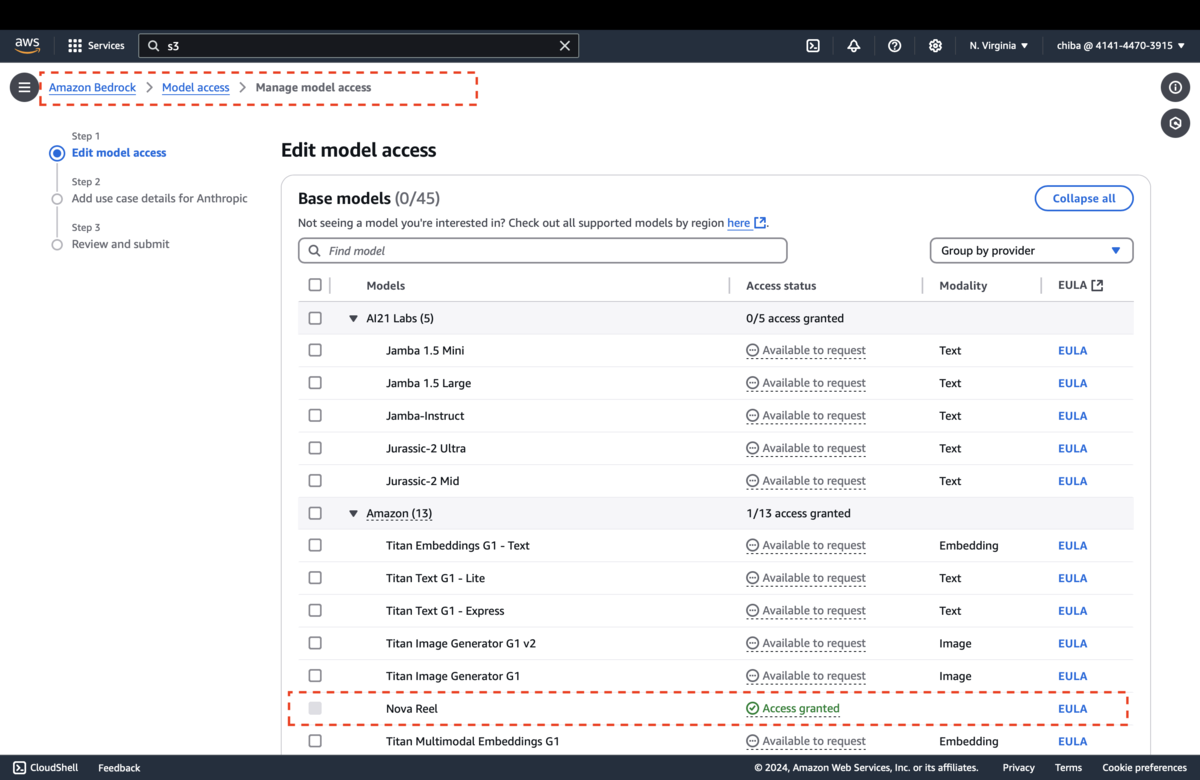1200x780 pixels.
Task: Collapse the Amazon group
Action: pos(353,514)
